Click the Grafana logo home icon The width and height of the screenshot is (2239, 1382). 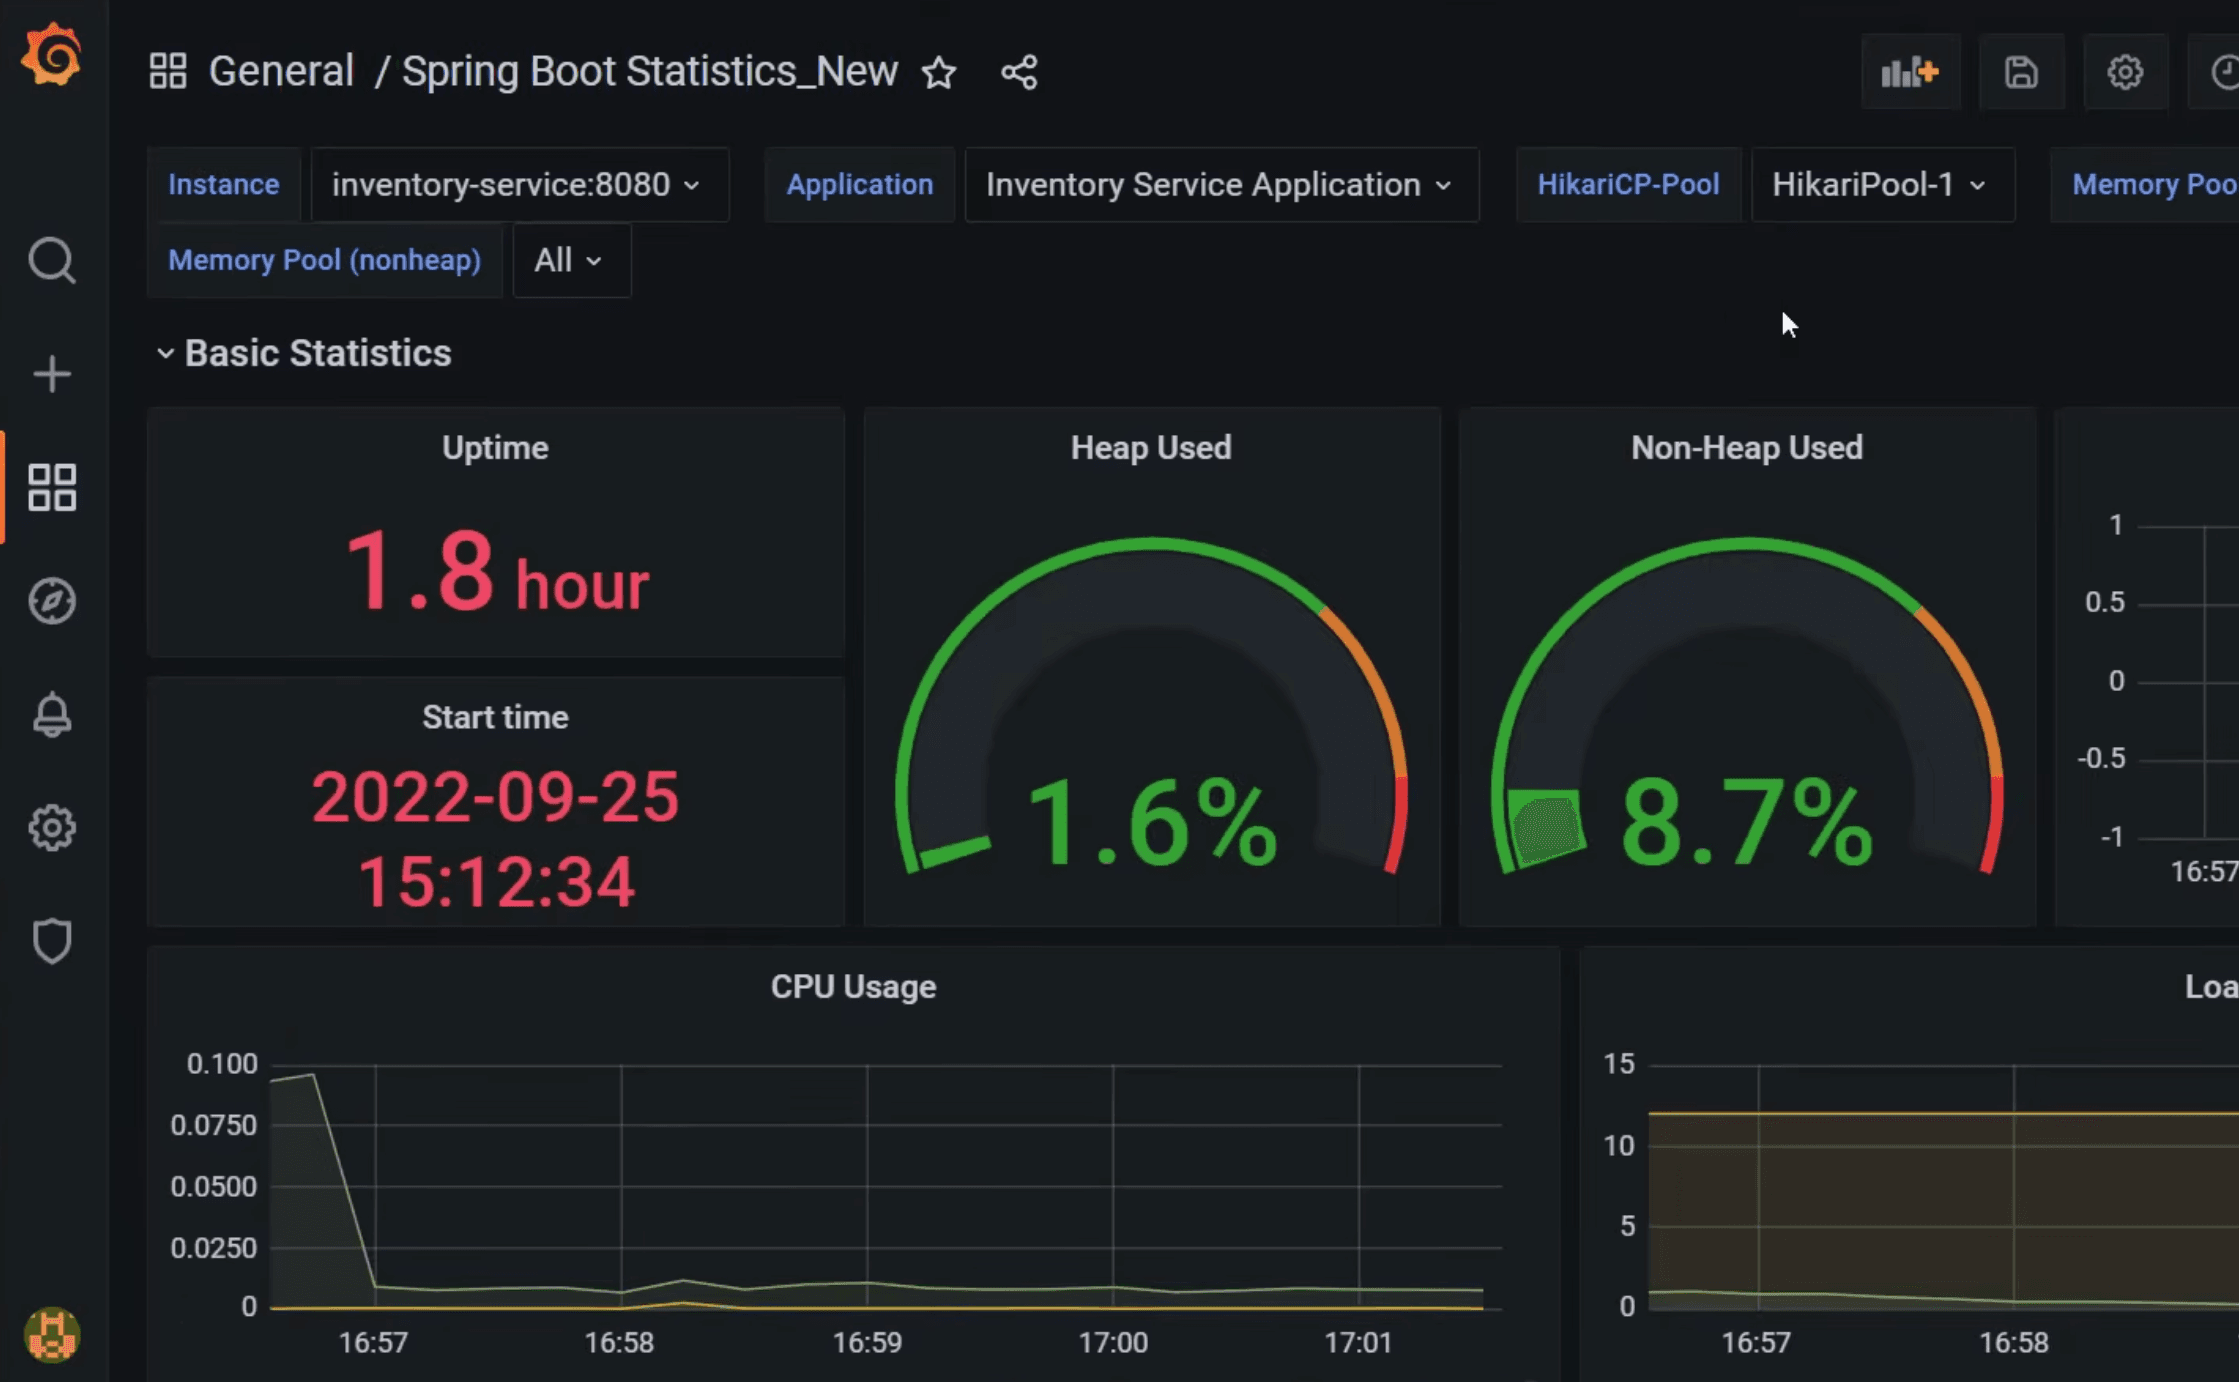pos(52,56)
